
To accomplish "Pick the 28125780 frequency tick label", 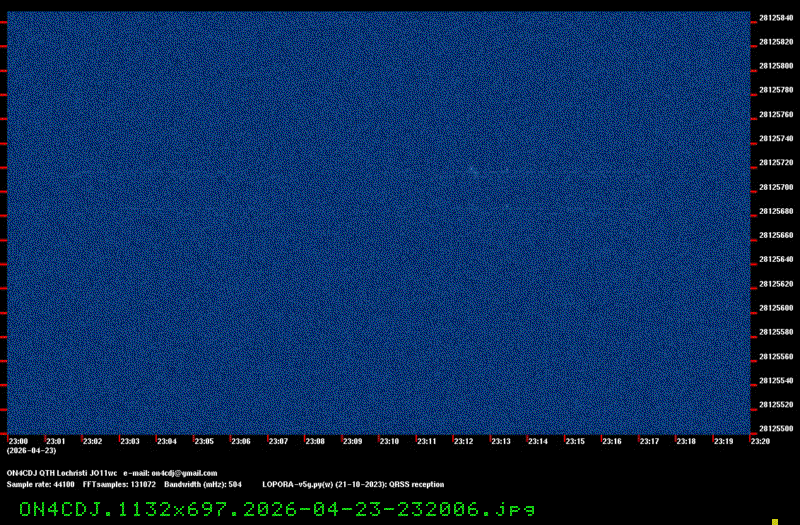I will 776,90.
